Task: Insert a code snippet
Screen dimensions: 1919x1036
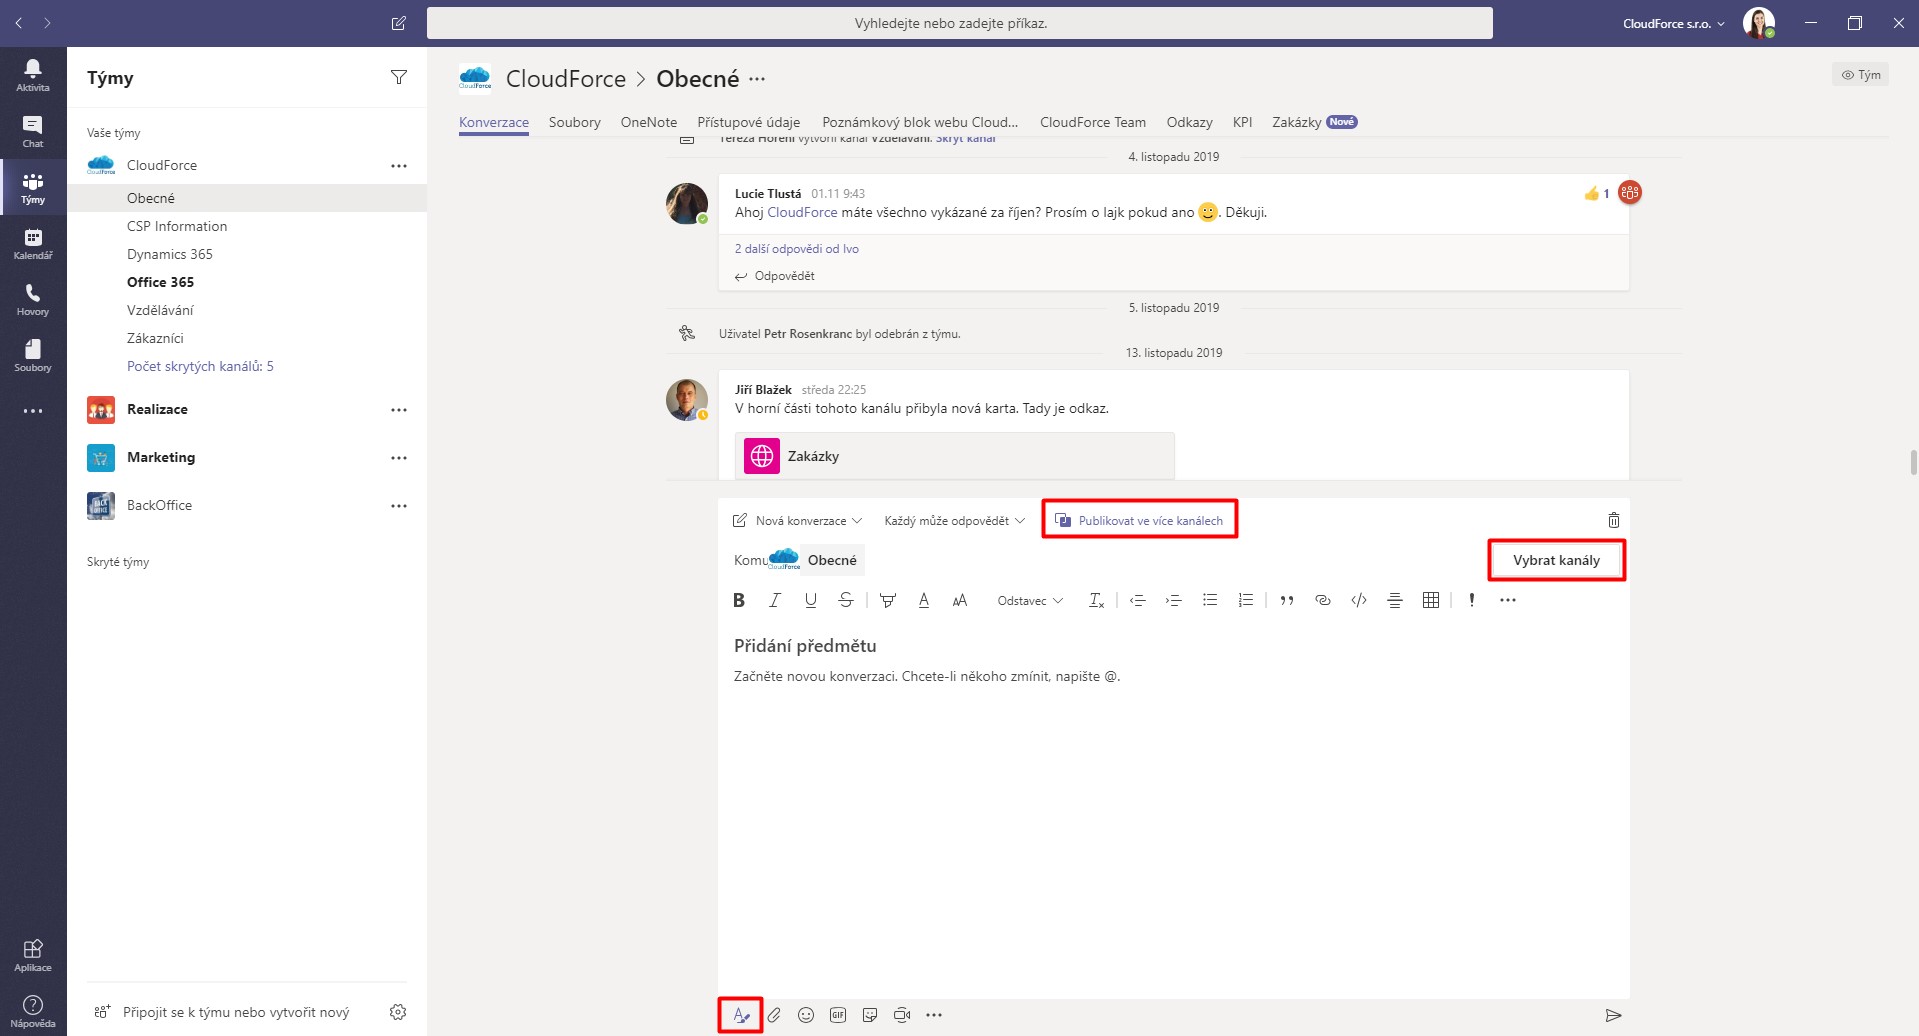Action: (x=1359, y=600)
